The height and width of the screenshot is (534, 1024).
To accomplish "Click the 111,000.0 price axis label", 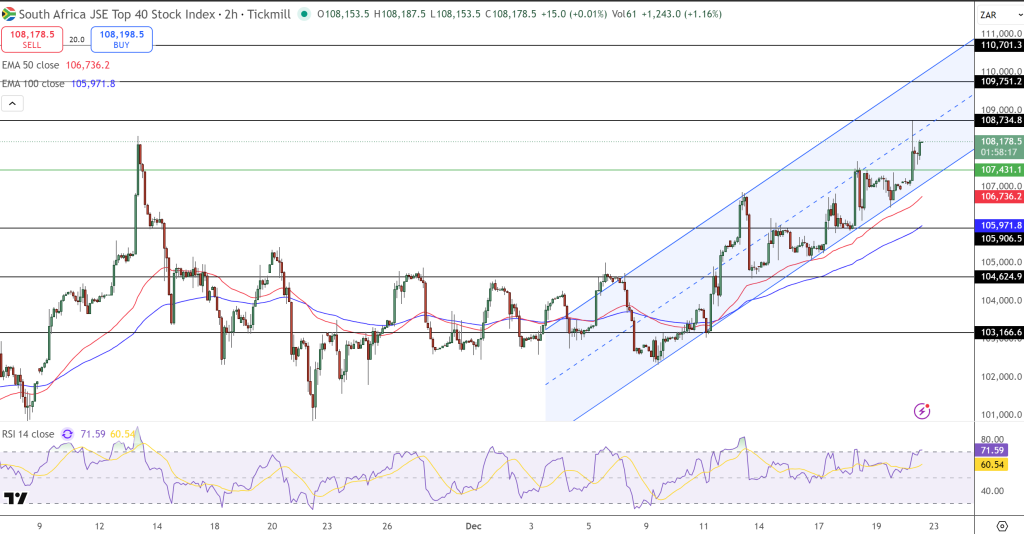I will click(1001, 33).
